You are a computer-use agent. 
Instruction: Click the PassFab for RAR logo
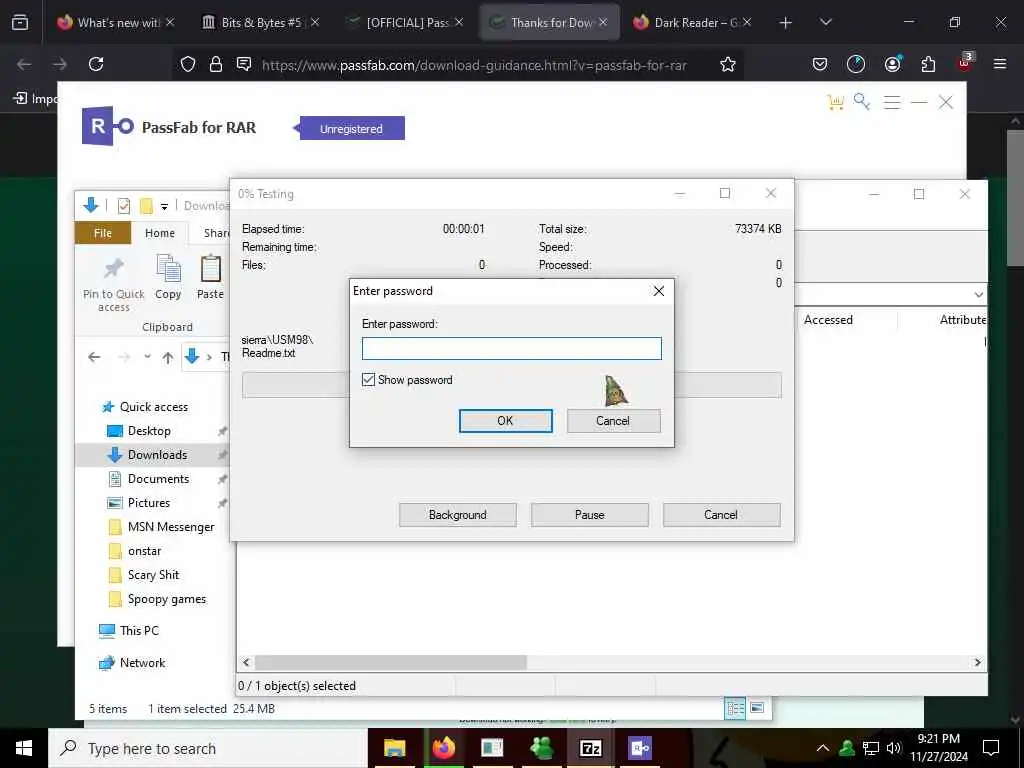[107, 126]
